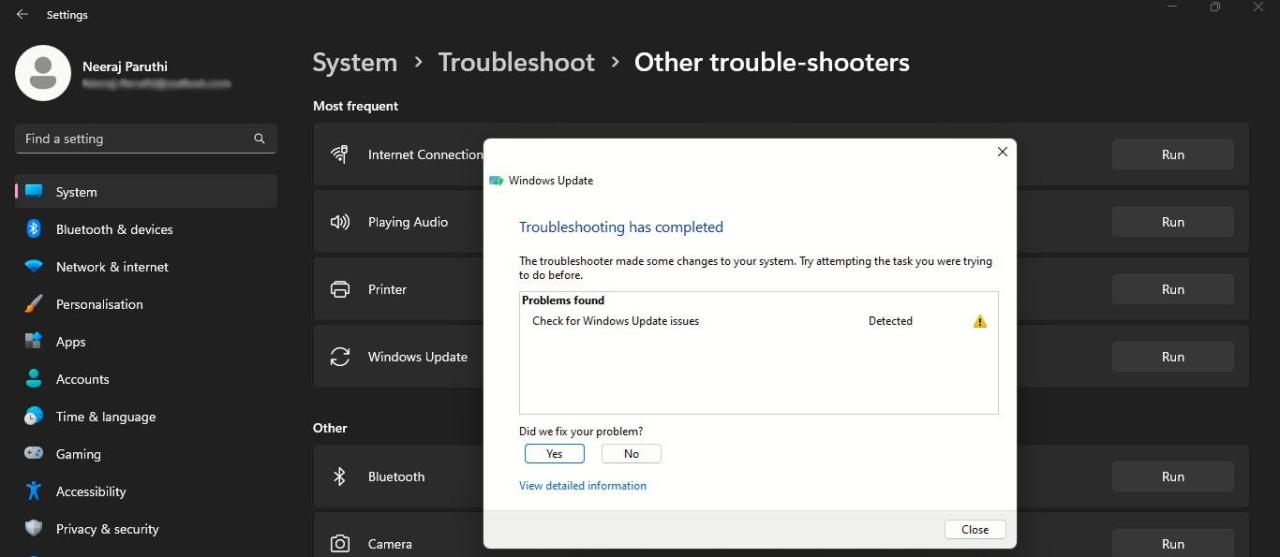The image size is (1280, 557).
Task: Open Privacy & security settings
Action: 146,529
